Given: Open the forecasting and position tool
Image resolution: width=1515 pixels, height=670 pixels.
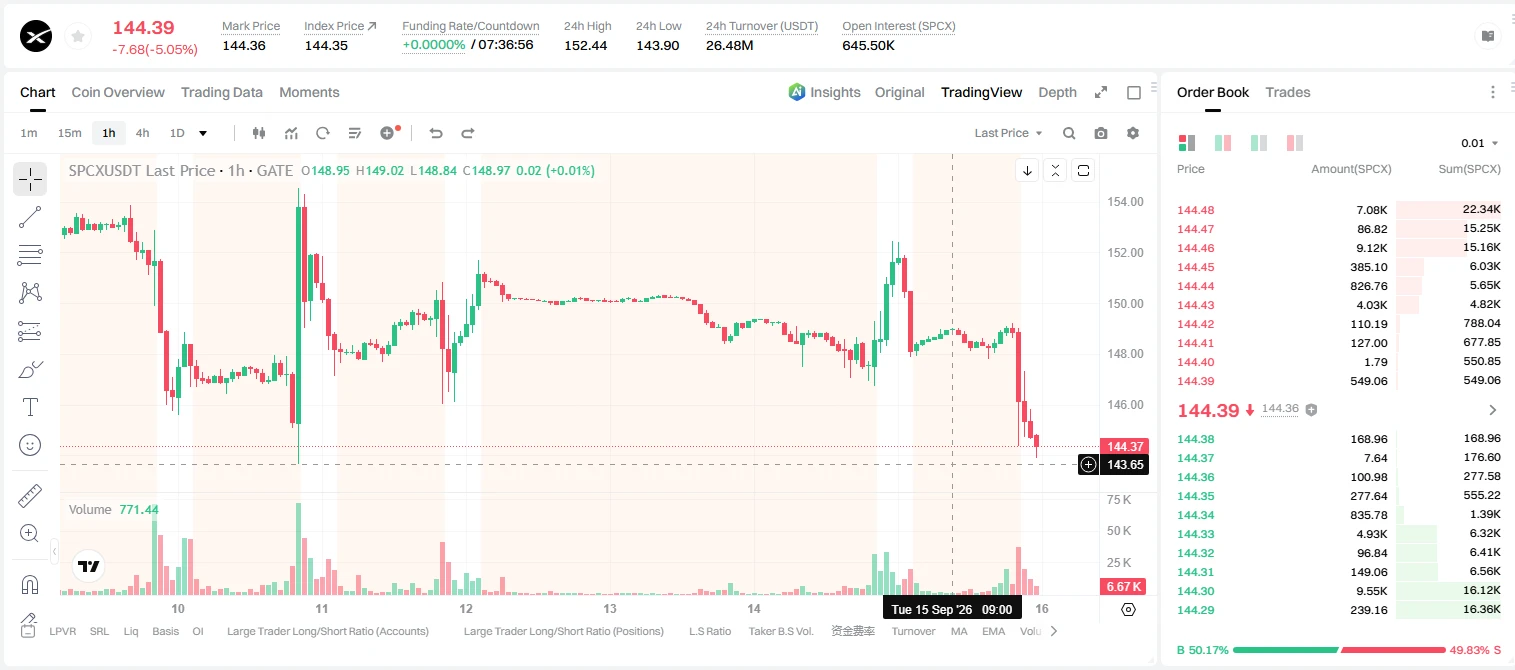Looking at the screenshot, I should click(x=30, y=331).
